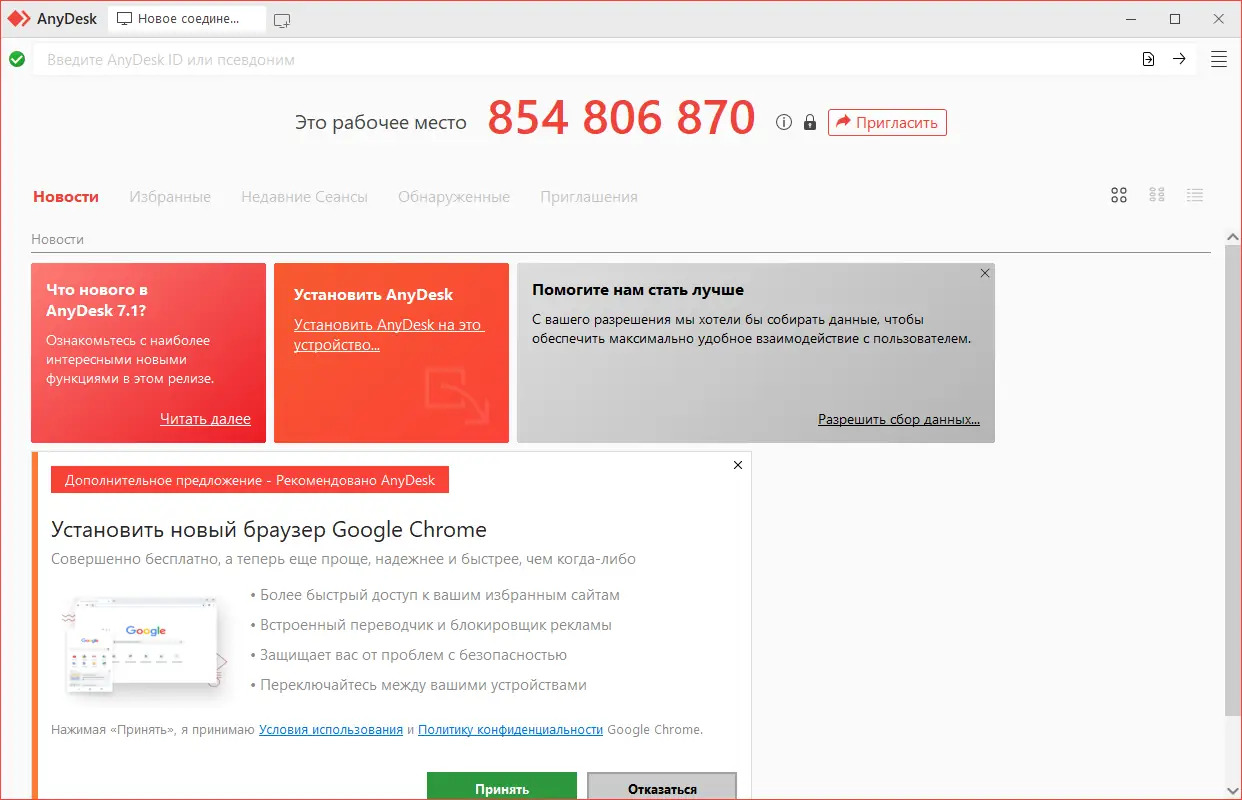The height and width of the screenshot is (800, 1242).
Task: Click 'Разрешить сбор данных...' link
Action: [899, 419]
